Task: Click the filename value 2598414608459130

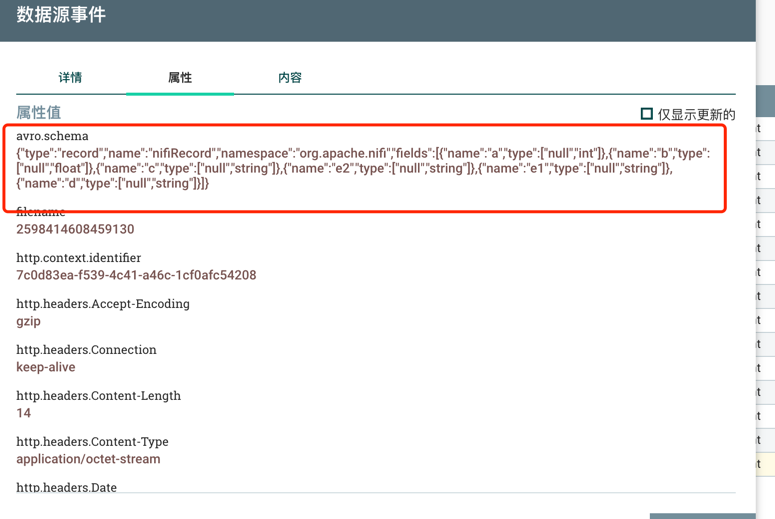Action: click(75, 229)
